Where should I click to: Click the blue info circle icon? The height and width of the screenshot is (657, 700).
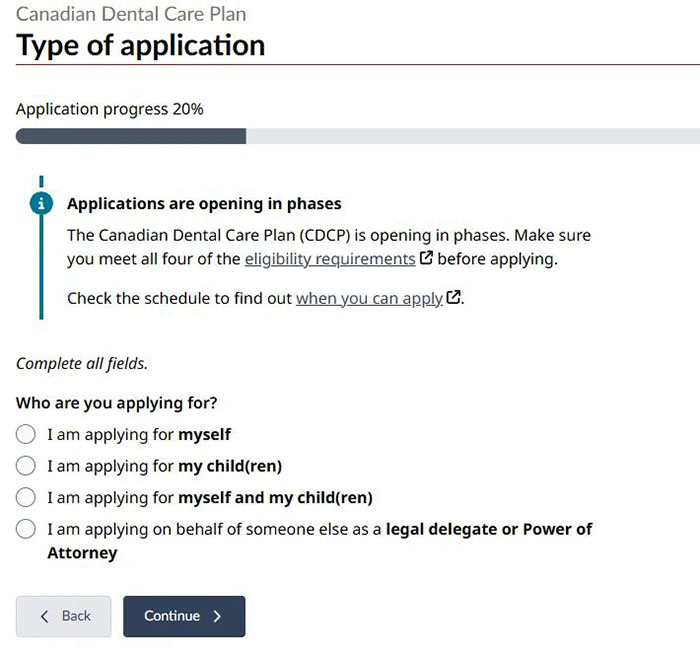click(41, 203)
